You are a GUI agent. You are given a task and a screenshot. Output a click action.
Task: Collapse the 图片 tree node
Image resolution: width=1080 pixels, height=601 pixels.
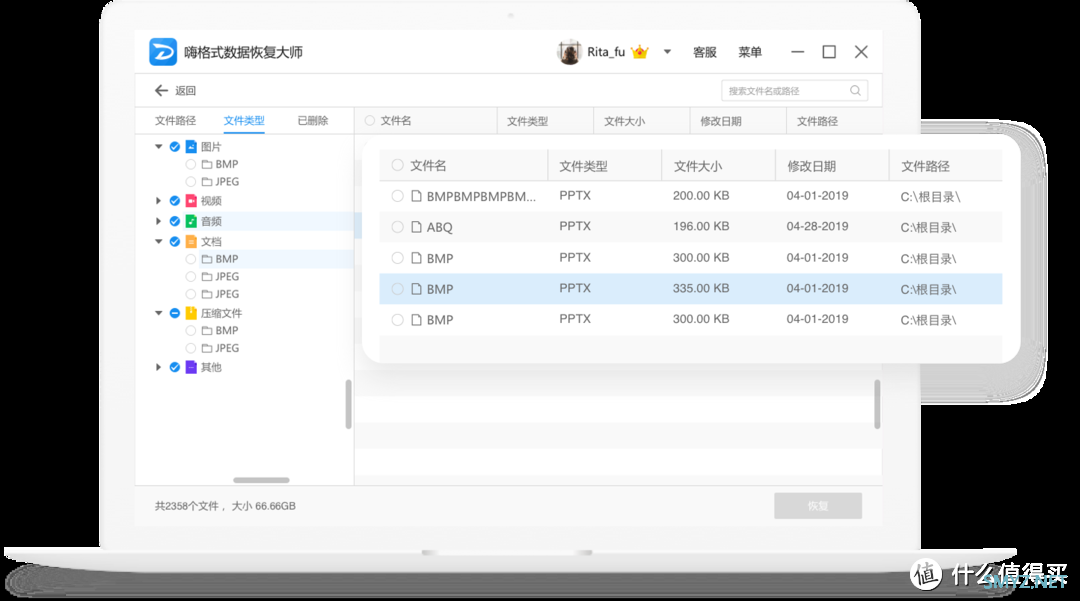click(158, 147)
